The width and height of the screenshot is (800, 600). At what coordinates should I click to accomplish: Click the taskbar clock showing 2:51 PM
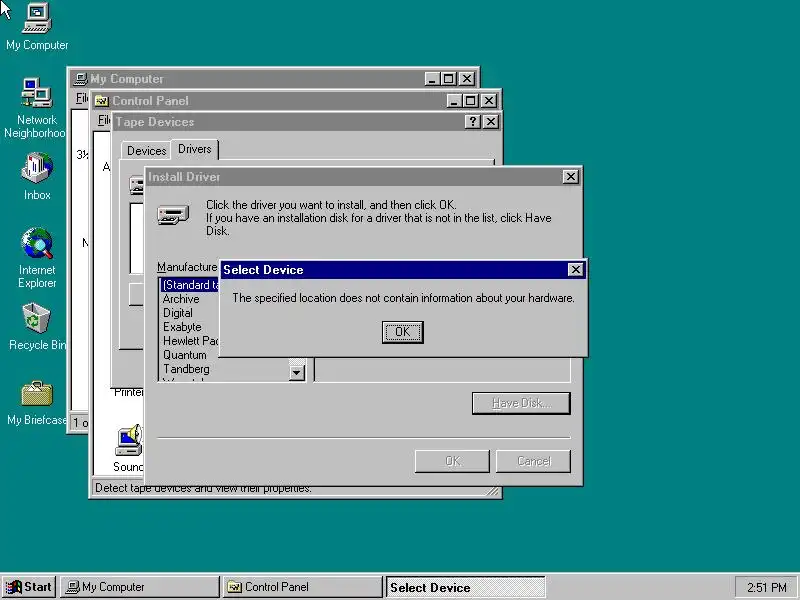pos(766,587)
